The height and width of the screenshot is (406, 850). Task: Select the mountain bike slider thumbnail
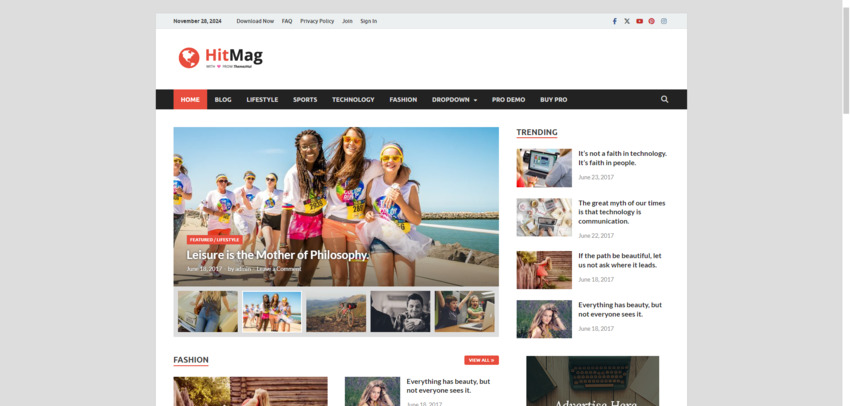click(x=336, y=312)
